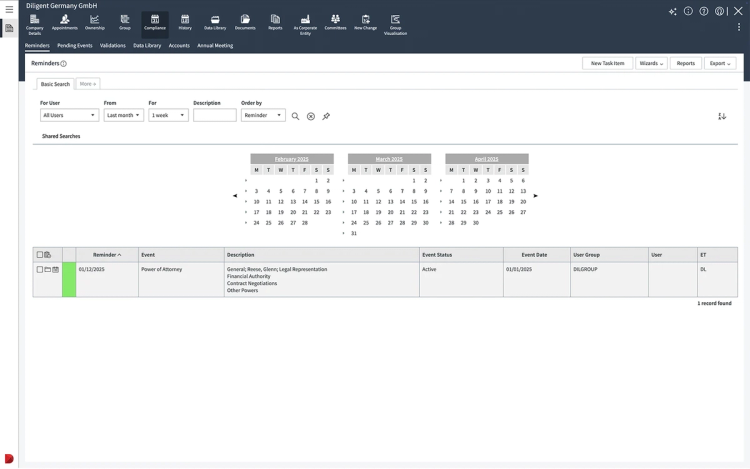Open the info circle icon in header
Screen dimensions: 750x469
click(x=688, y=11)
